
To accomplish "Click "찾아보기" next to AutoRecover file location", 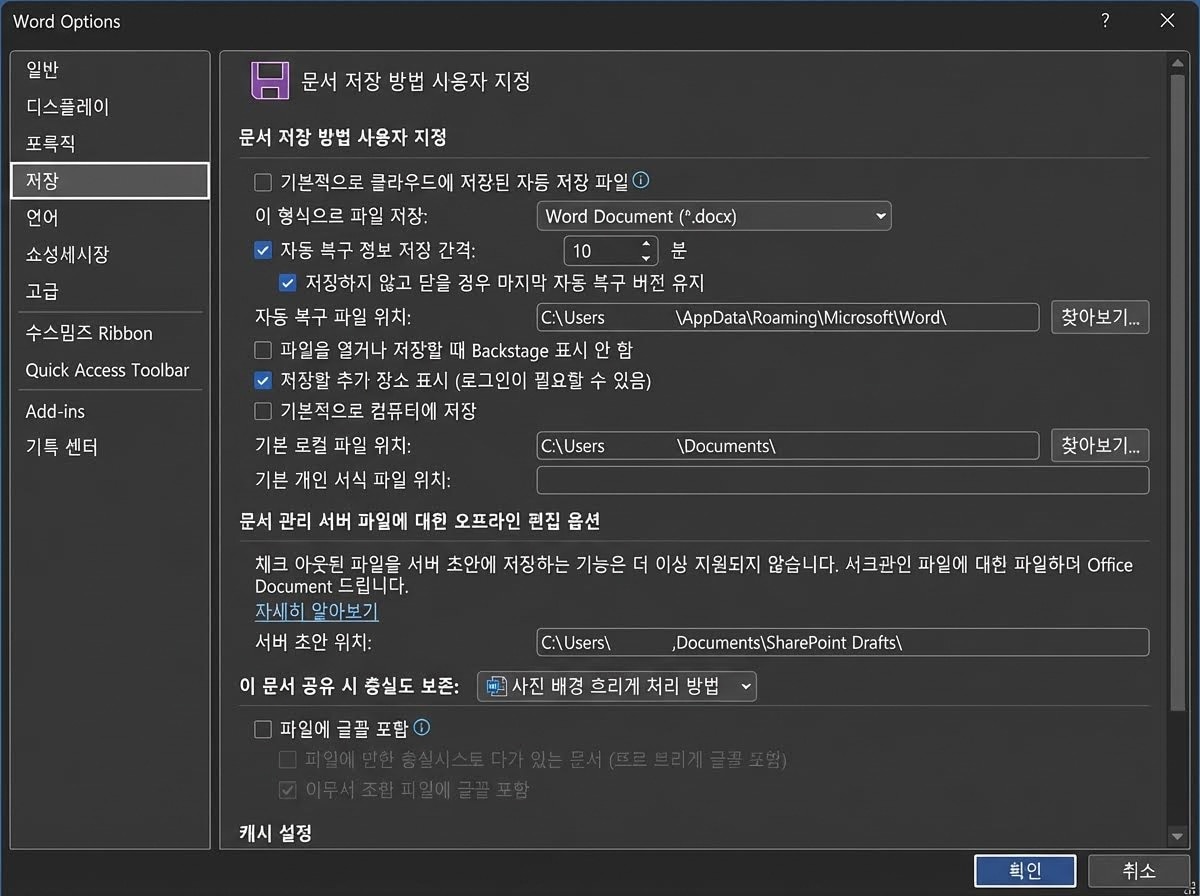I will click(1100, 316).
